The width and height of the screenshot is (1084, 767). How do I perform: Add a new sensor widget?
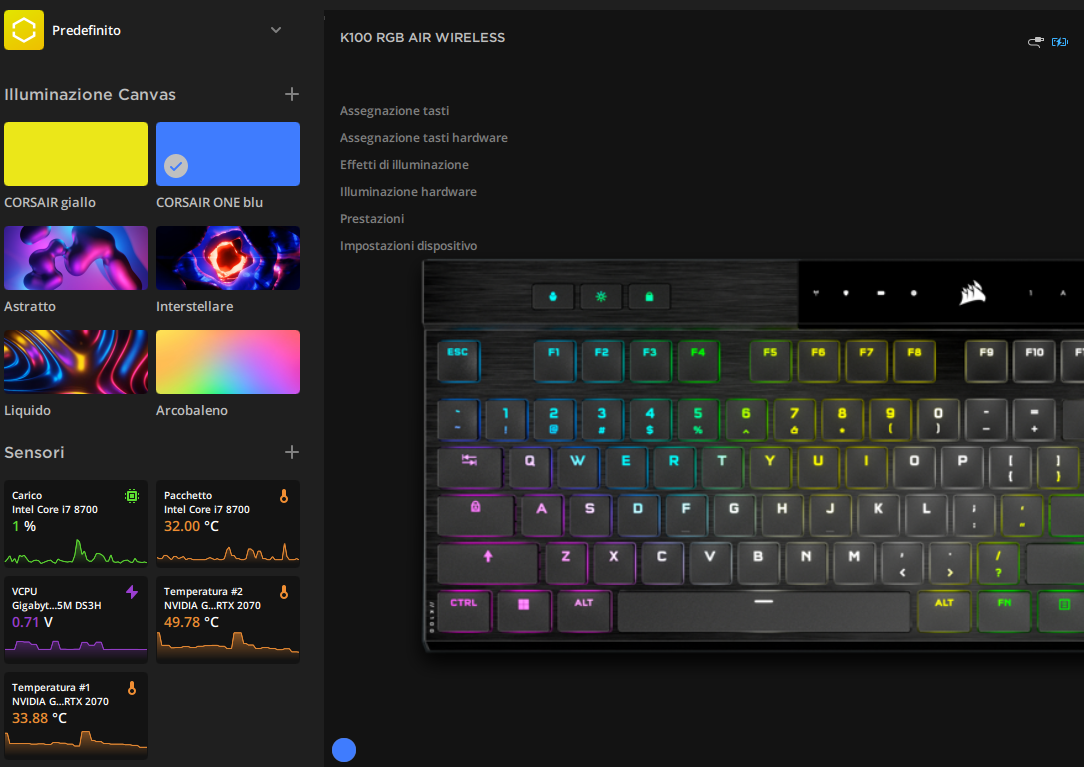click(x=292, y=452)
